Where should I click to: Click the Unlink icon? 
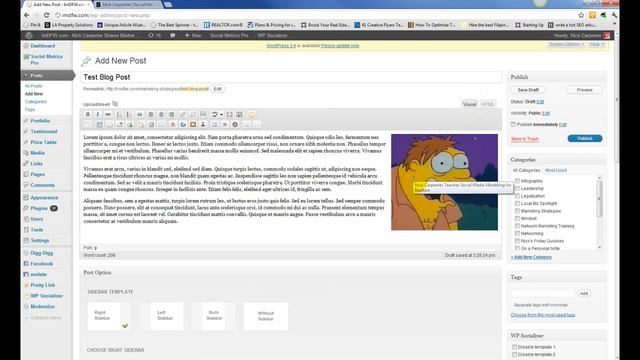coord(193,114)
